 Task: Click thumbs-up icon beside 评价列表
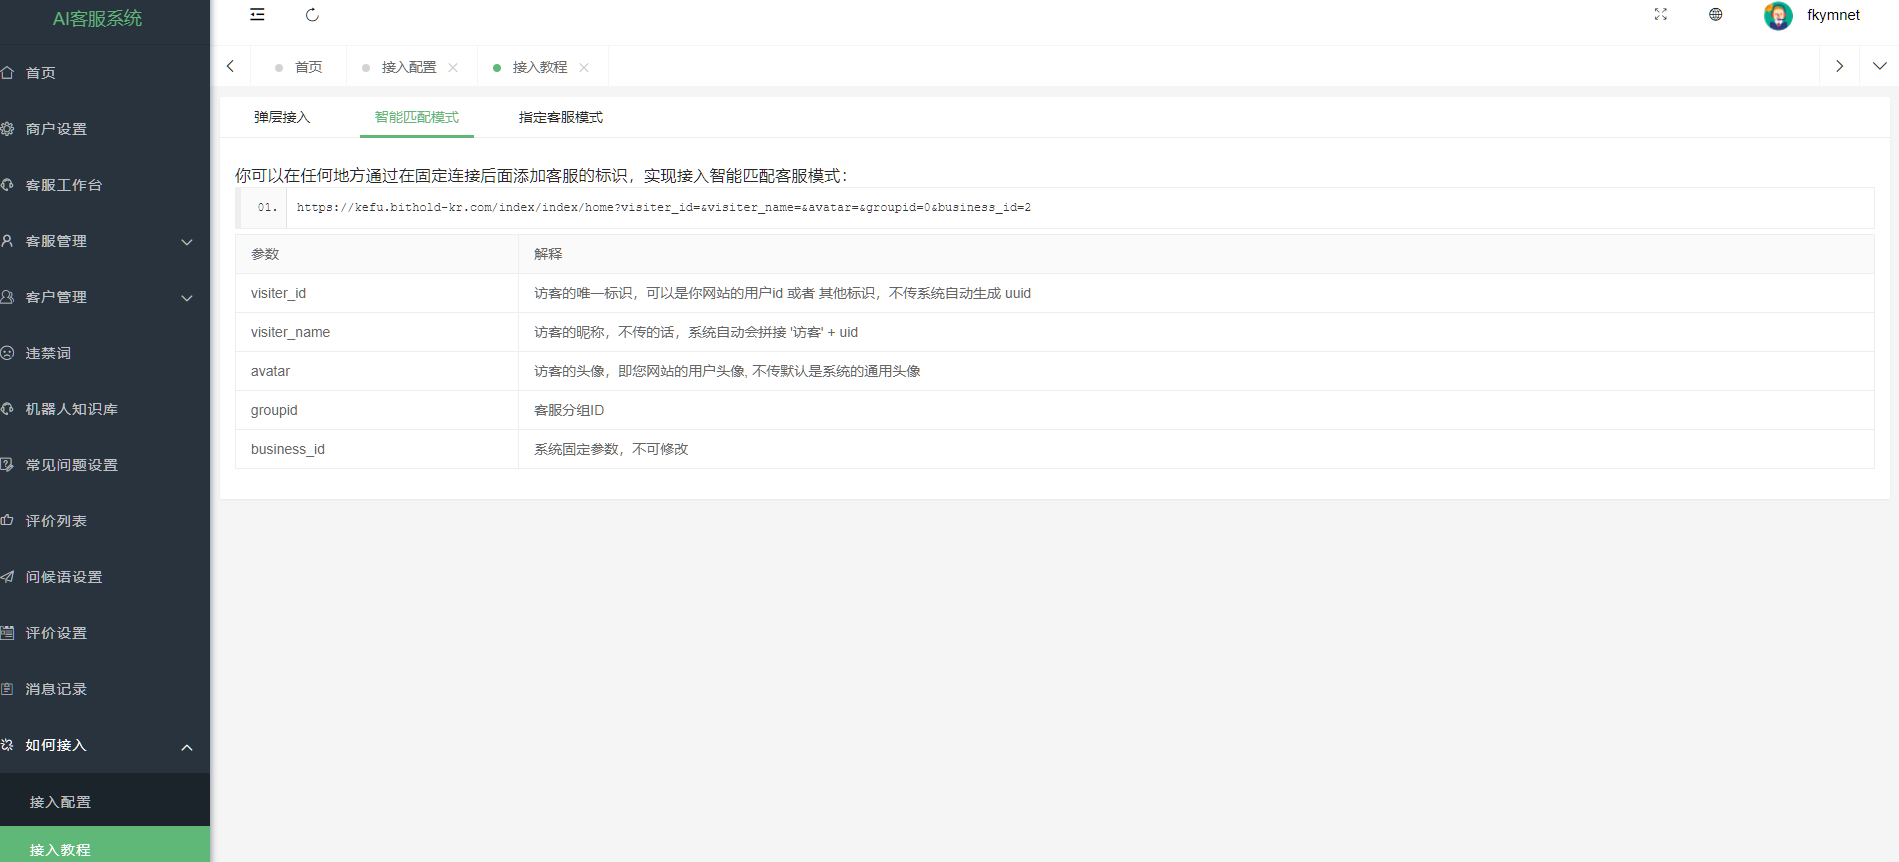pos(7,521)
